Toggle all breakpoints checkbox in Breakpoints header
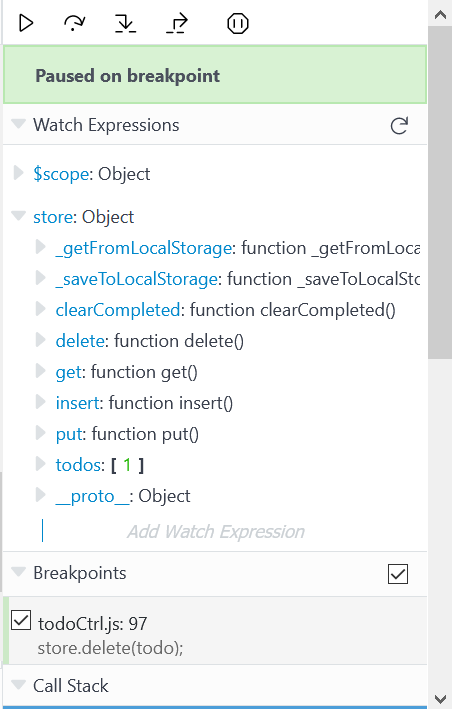The image size is (452, 709). click(398, 574)
